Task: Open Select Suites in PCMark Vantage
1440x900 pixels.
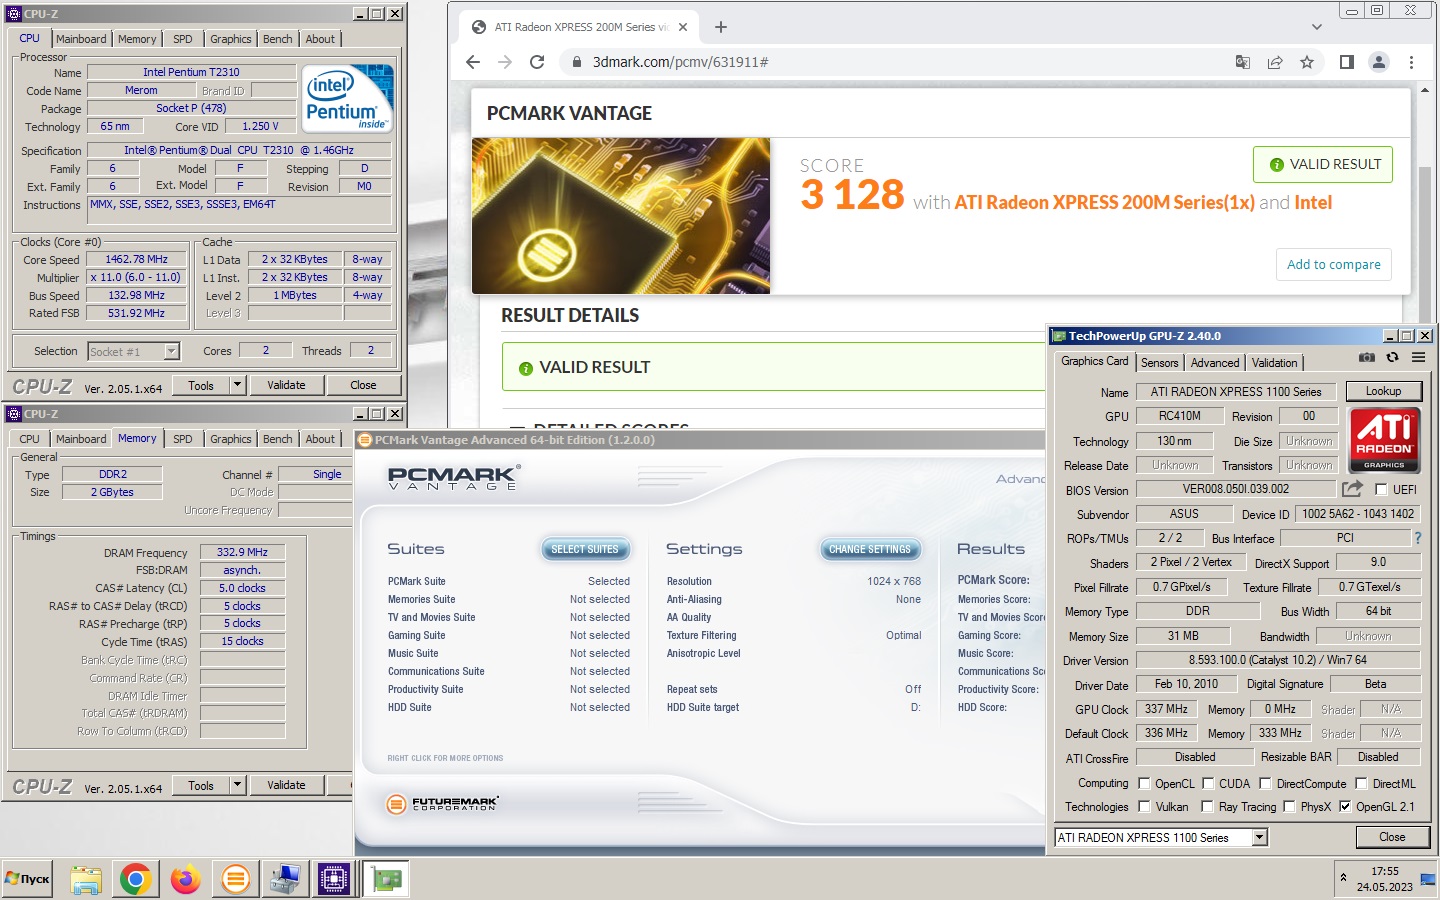Action: pos(585,549)
